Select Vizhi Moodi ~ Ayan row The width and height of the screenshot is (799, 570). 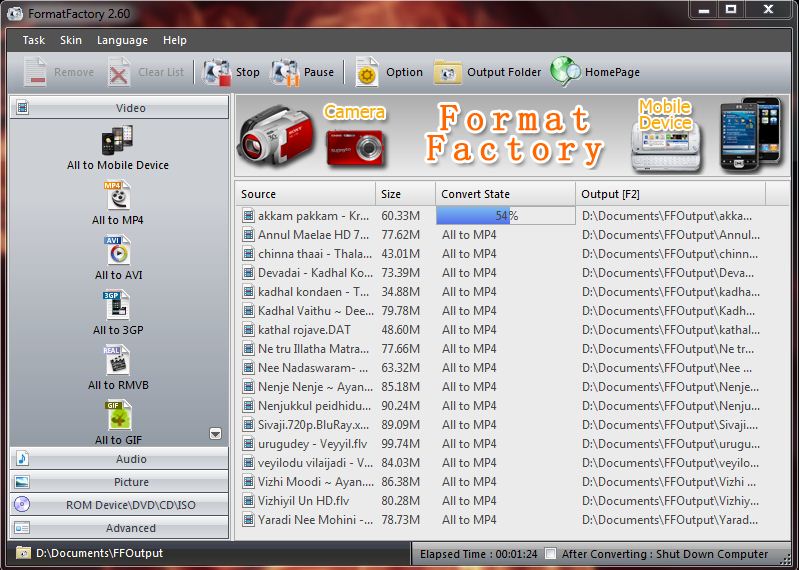tap(512, 482)
